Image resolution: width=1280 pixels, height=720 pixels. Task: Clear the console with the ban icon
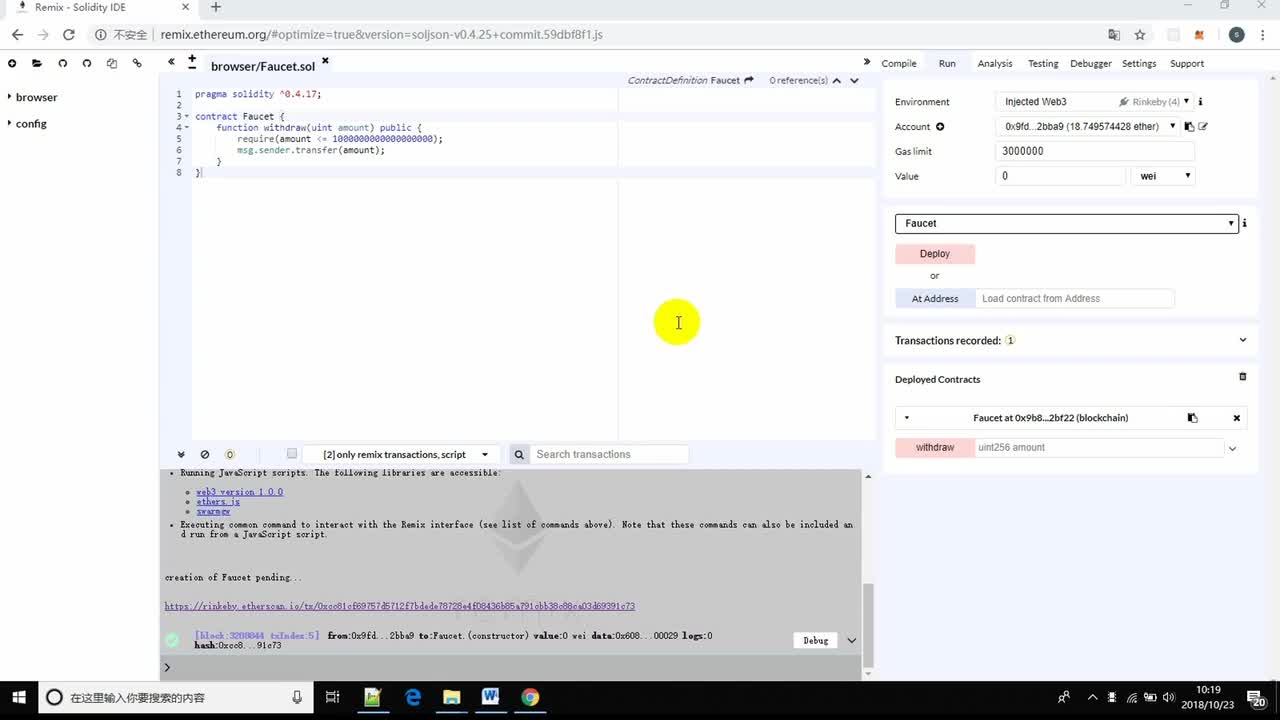(x=205, y=454)
